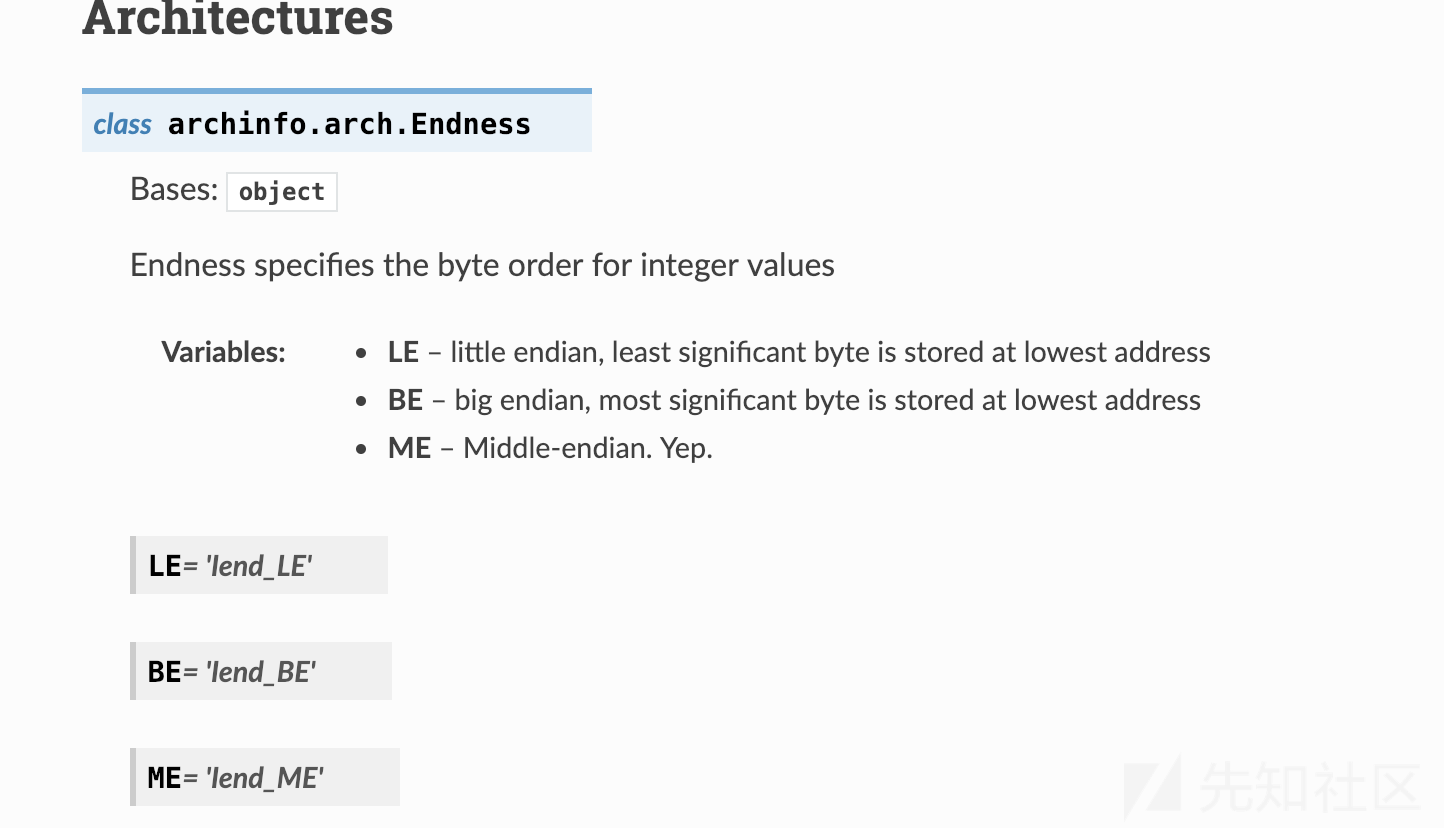
Task: Click the little endian description text
Action: coord(830,352)
